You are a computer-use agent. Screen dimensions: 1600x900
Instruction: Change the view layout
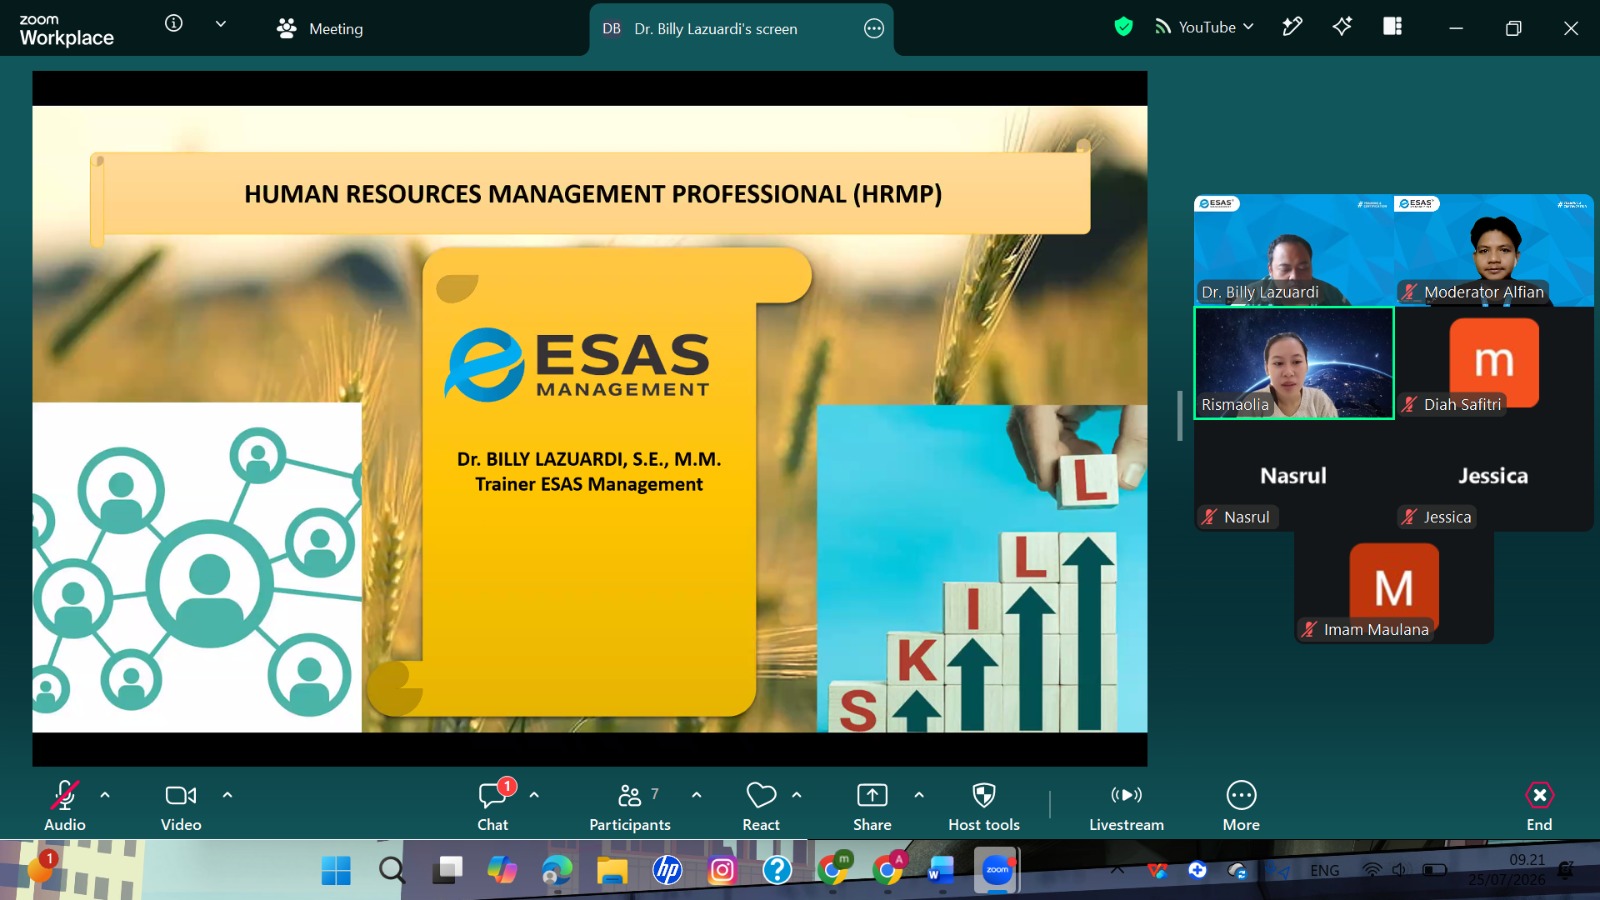pyautogui.click(x=1392, y=27)
